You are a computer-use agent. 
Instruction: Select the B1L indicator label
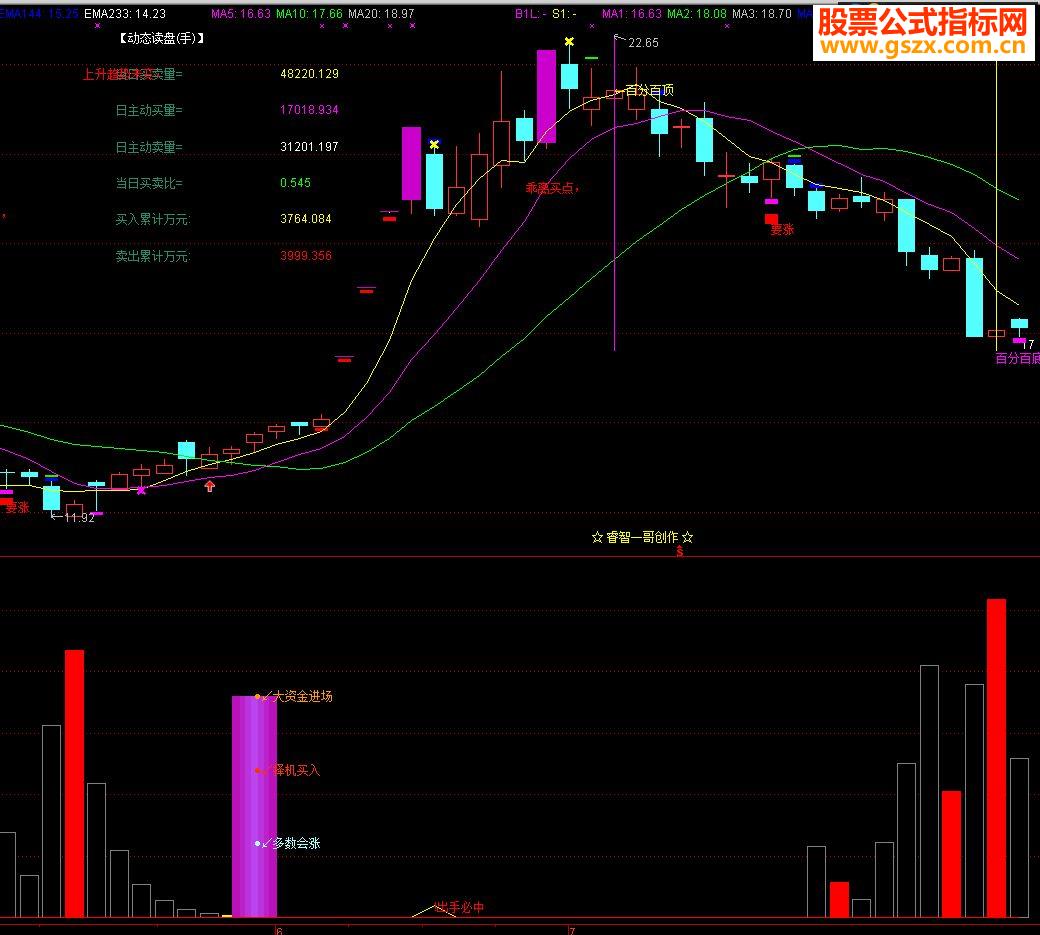[x=531, y=14]
